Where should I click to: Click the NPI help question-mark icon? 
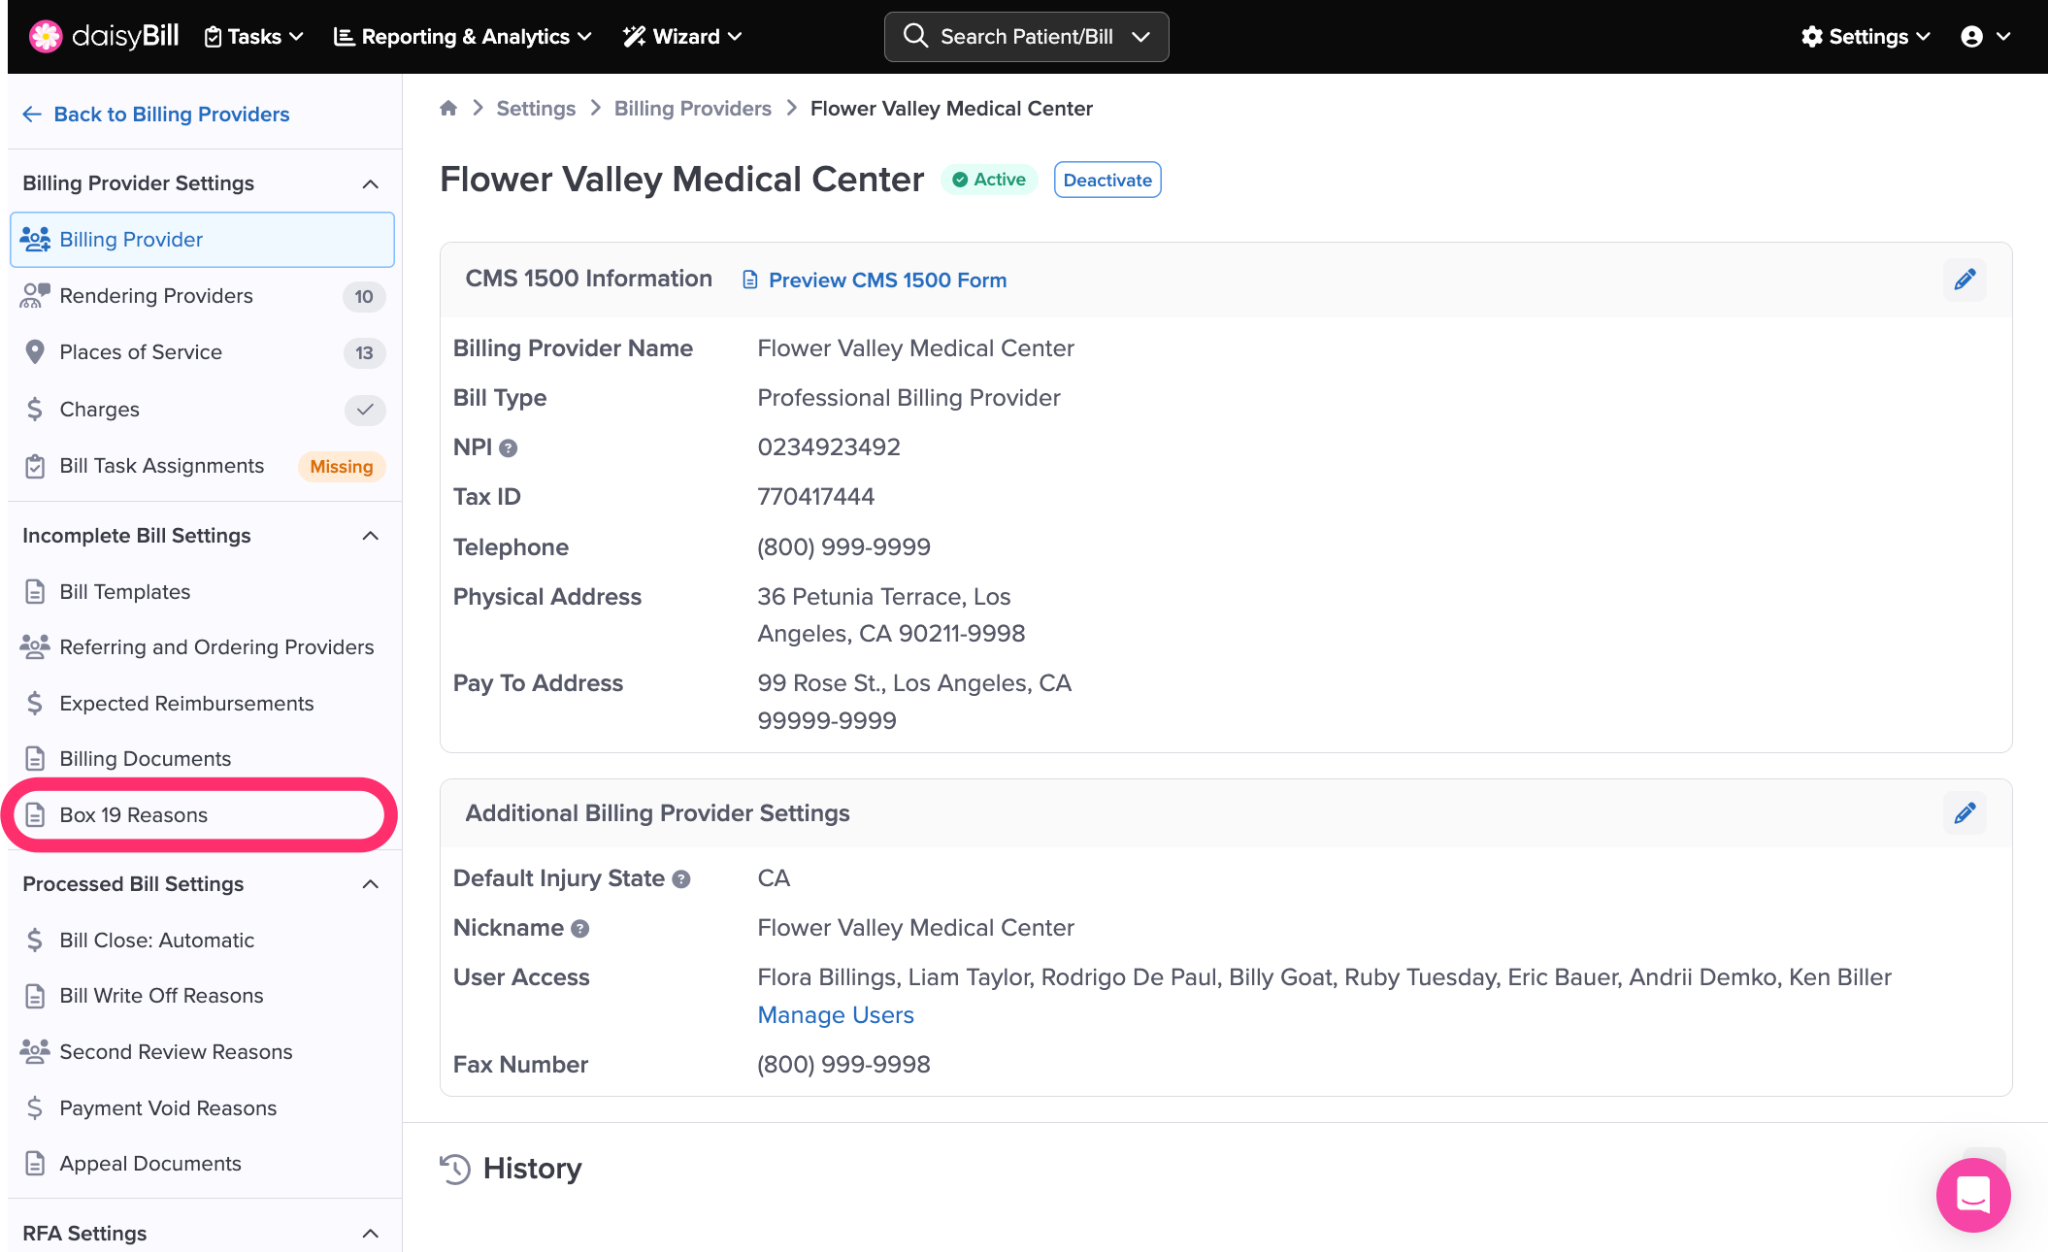[508, 448]
